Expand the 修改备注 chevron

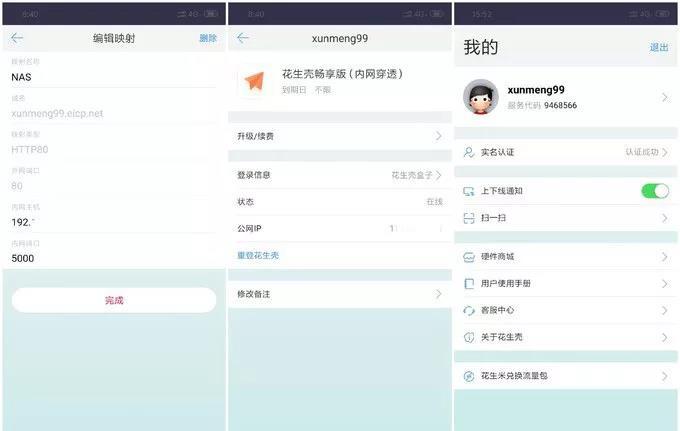pyautogui.click(x=438, y=294)
